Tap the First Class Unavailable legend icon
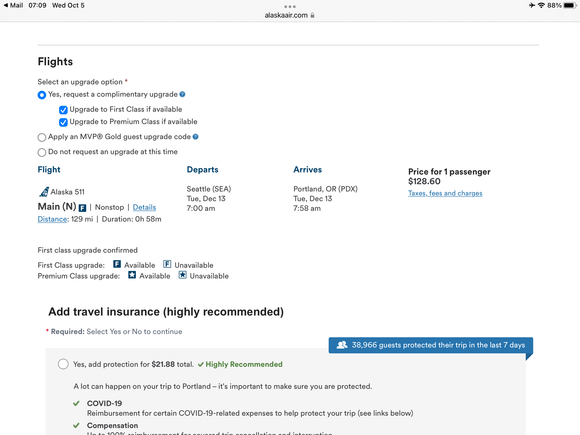 tap(167, 264)
